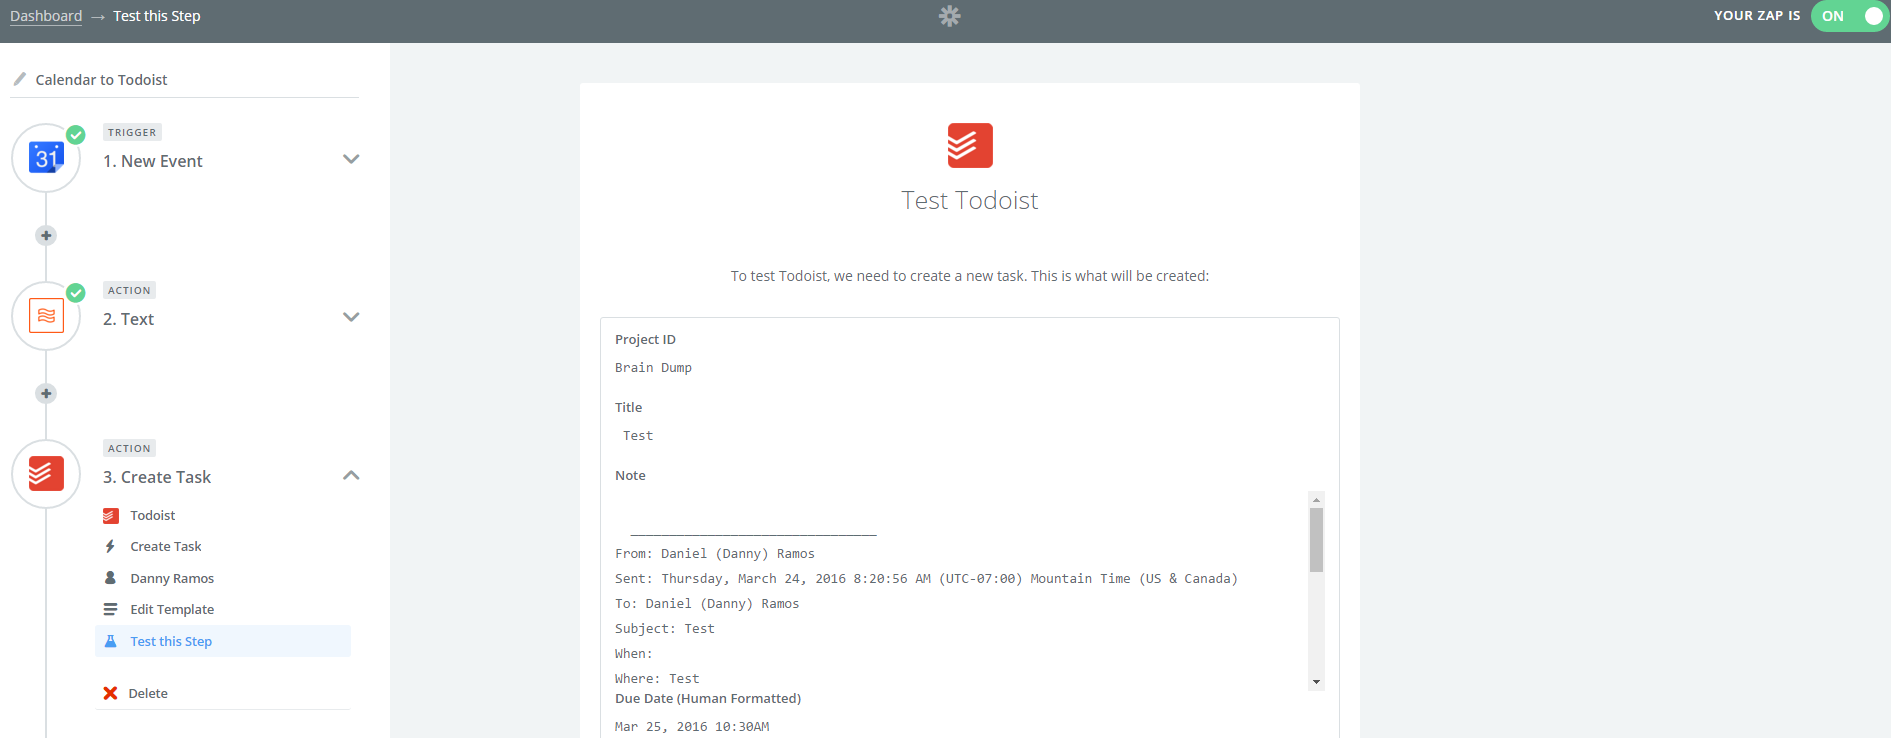Click the Title field label
1891x738 pixels.
pos(629,408)
